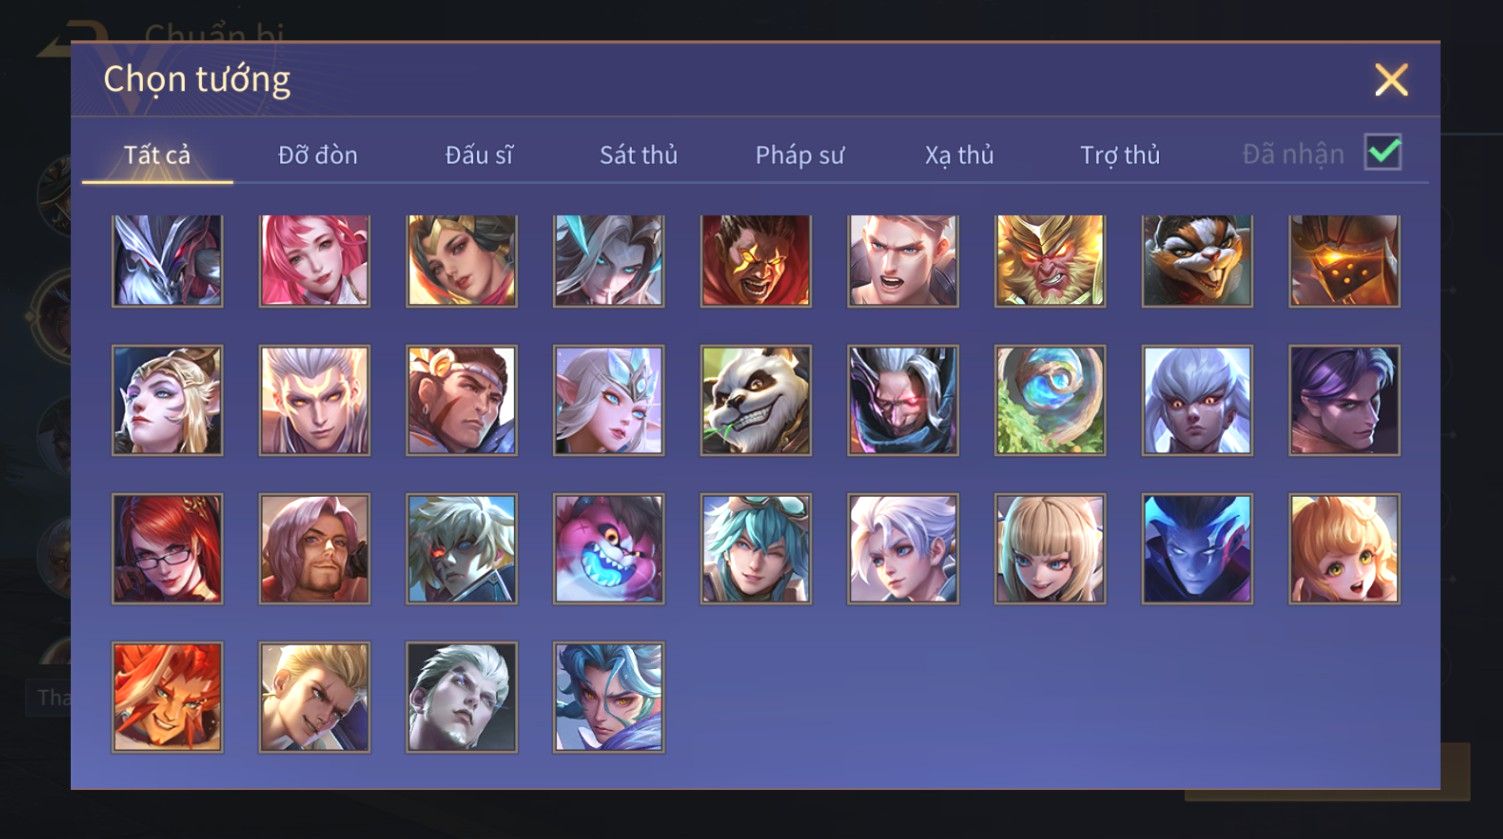Select the Tất cả tab
Viewport: 1503px width, 839px height.
157,155
